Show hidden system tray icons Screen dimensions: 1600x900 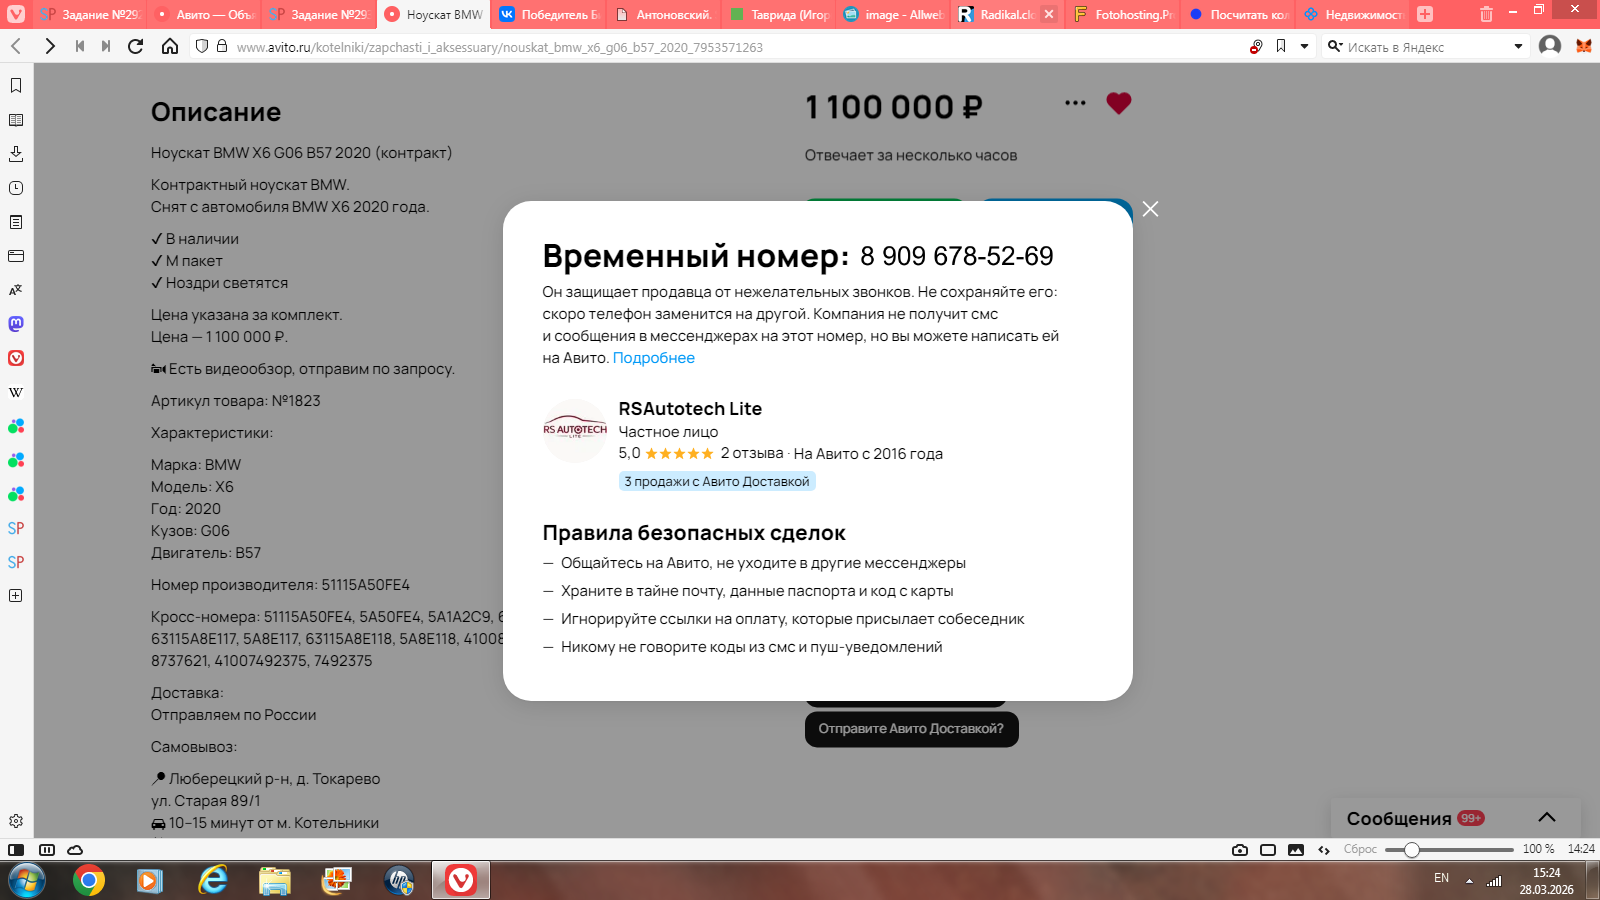pos(1469,881)
